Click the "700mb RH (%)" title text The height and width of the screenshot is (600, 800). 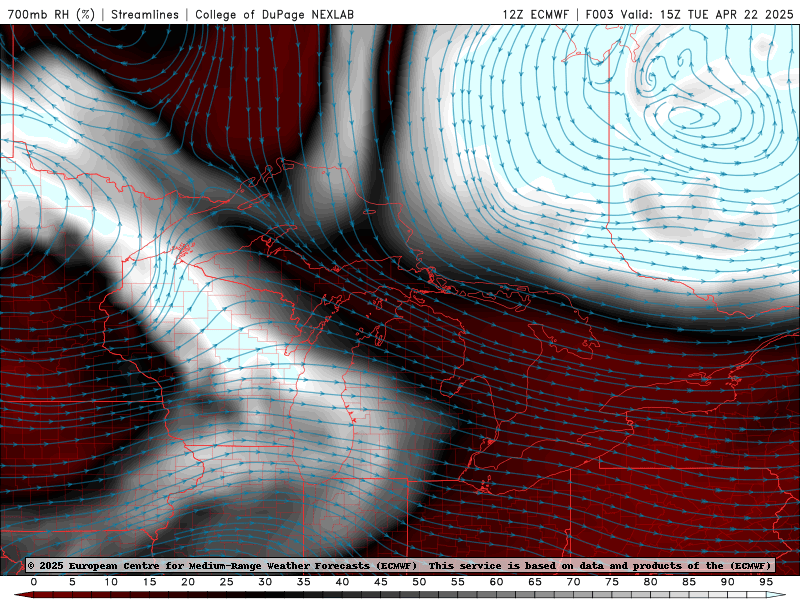[x=51, y=14]
